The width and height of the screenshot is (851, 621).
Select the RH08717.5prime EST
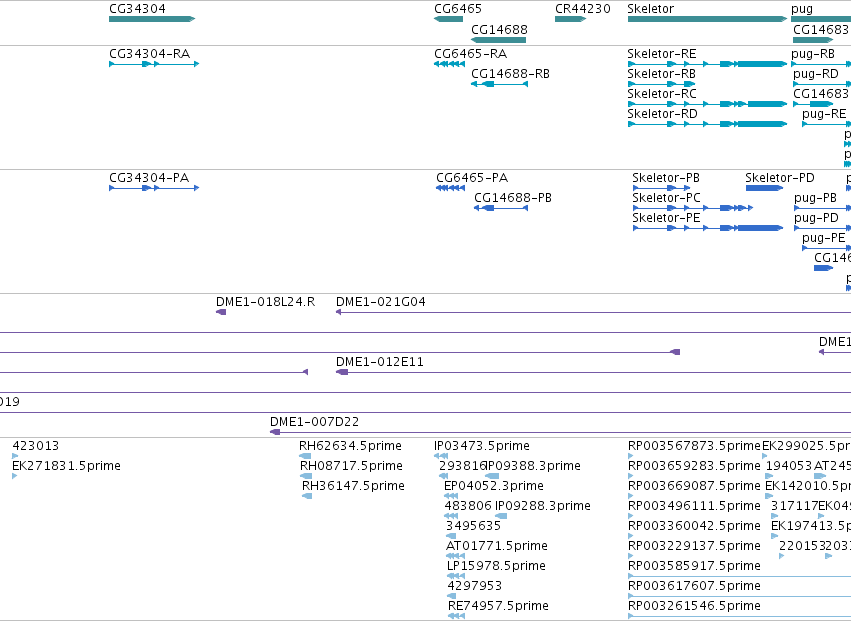click(306, 477)
